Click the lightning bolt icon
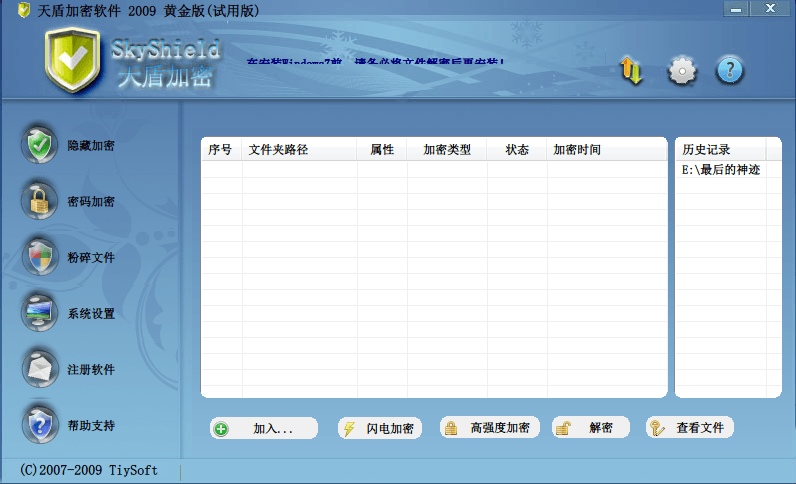 349,429
